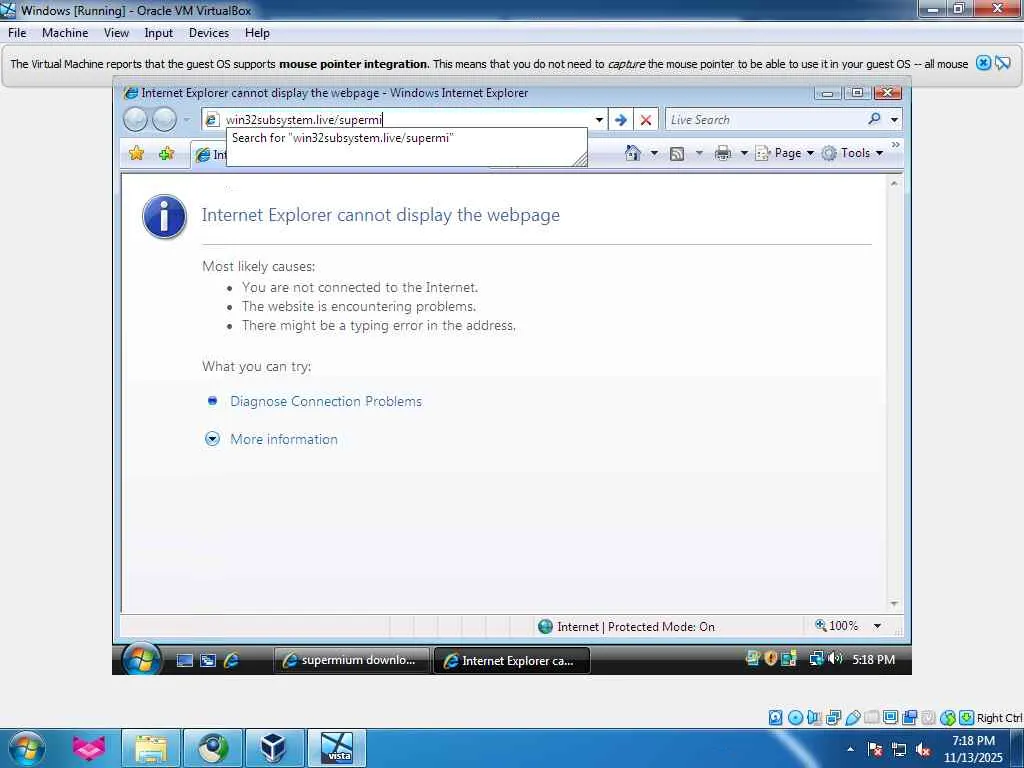Viewport: 1024px width, 768px height.
Task: Click the VirtualBox display status icon
Action: point(890,718)
